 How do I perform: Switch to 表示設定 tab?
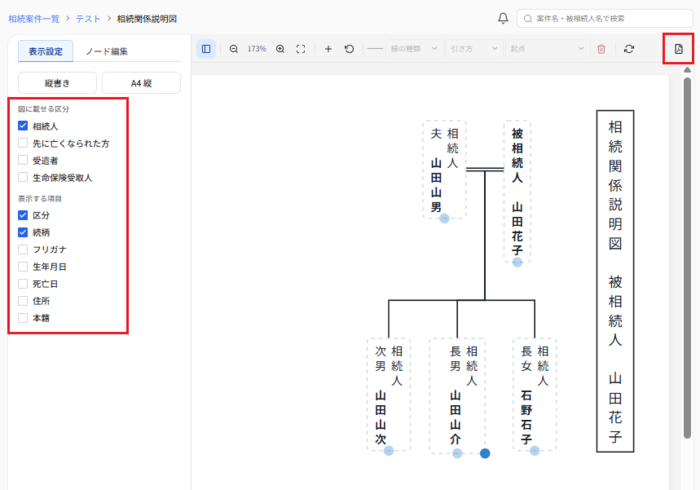46,51
